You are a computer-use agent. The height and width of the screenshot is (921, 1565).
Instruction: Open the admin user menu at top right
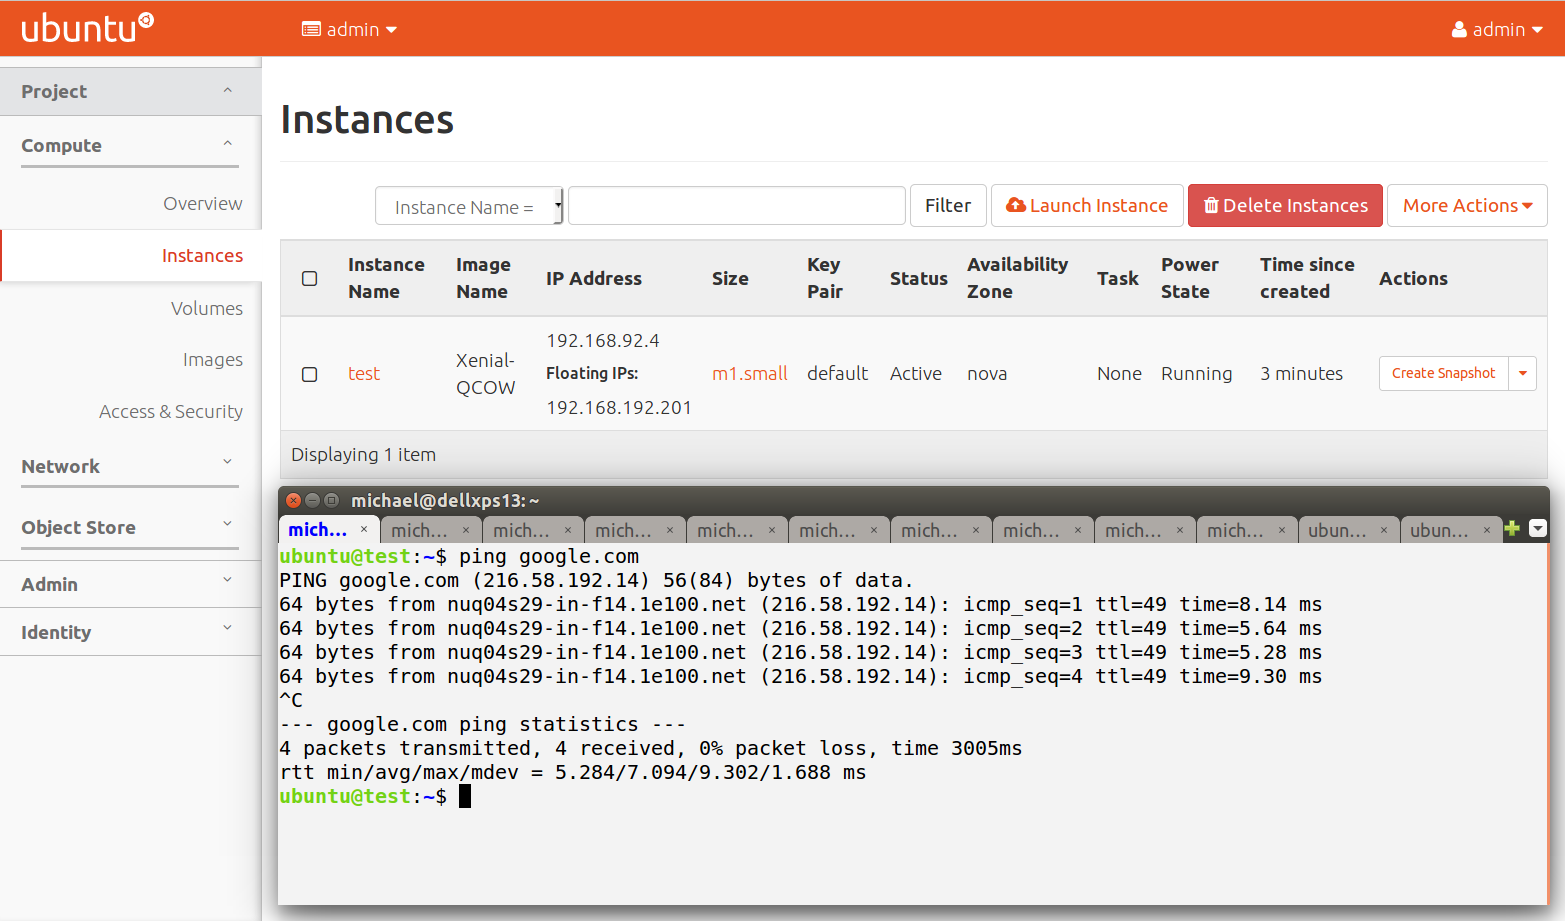point(1496,29)
